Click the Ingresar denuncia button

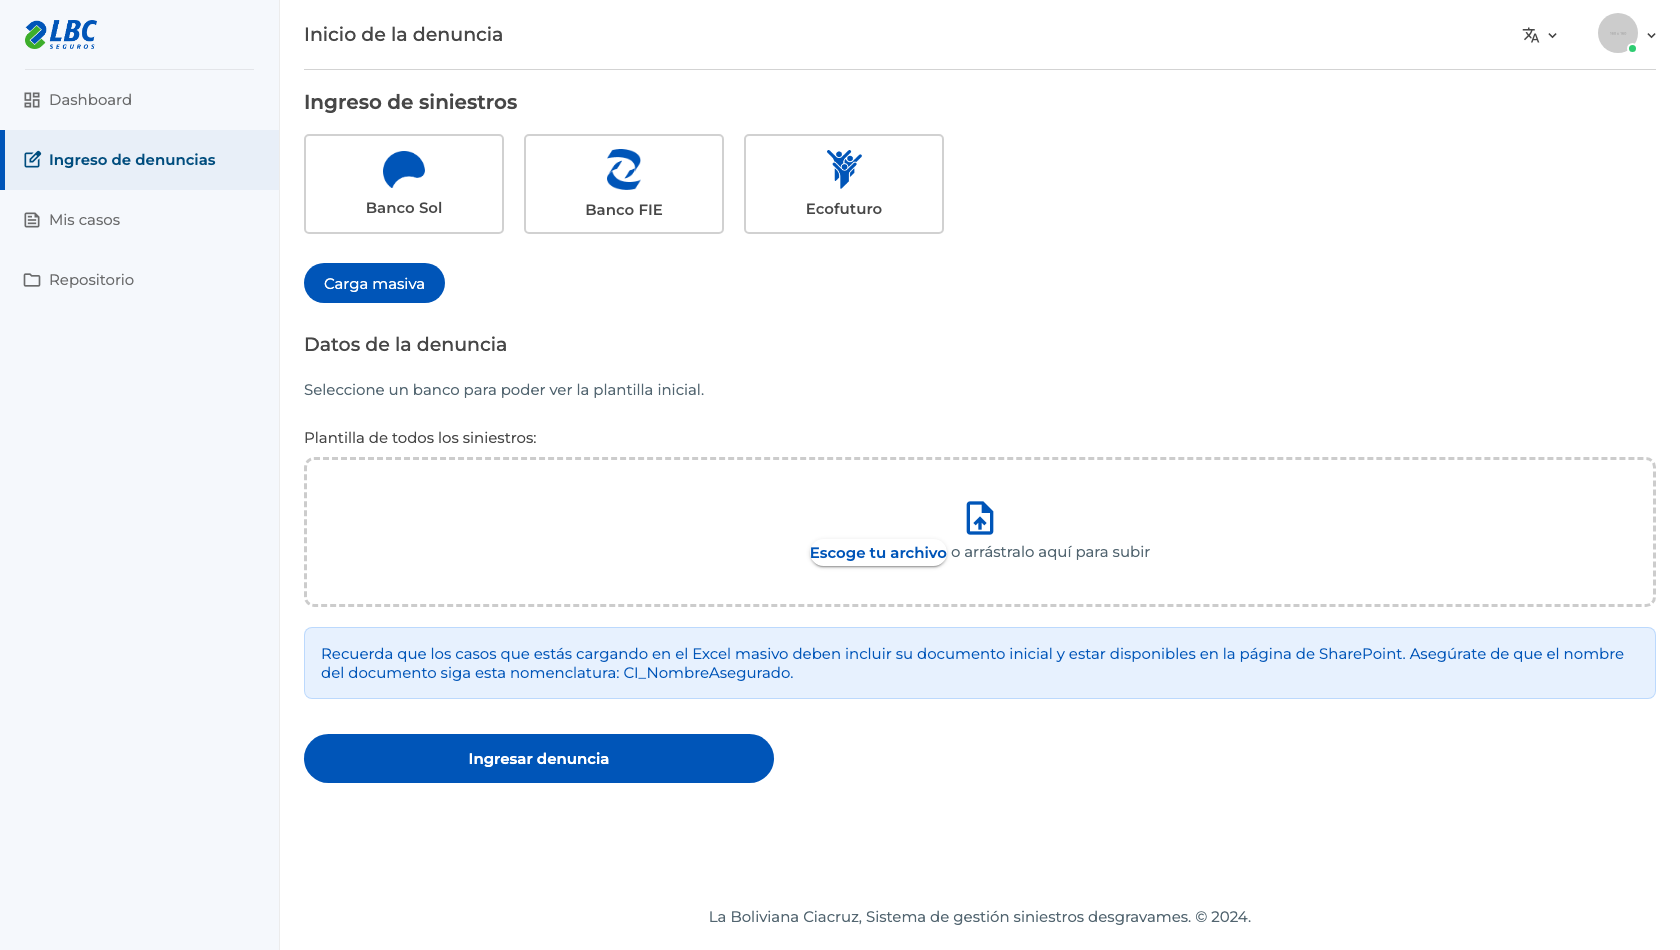coord(539,758)
